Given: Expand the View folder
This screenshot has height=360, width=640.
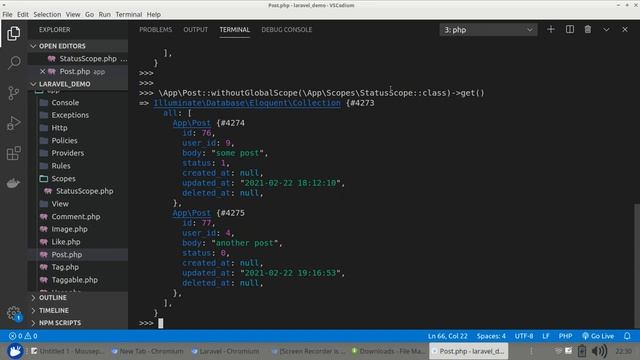Looking at the screenshot, I should 60,204.
